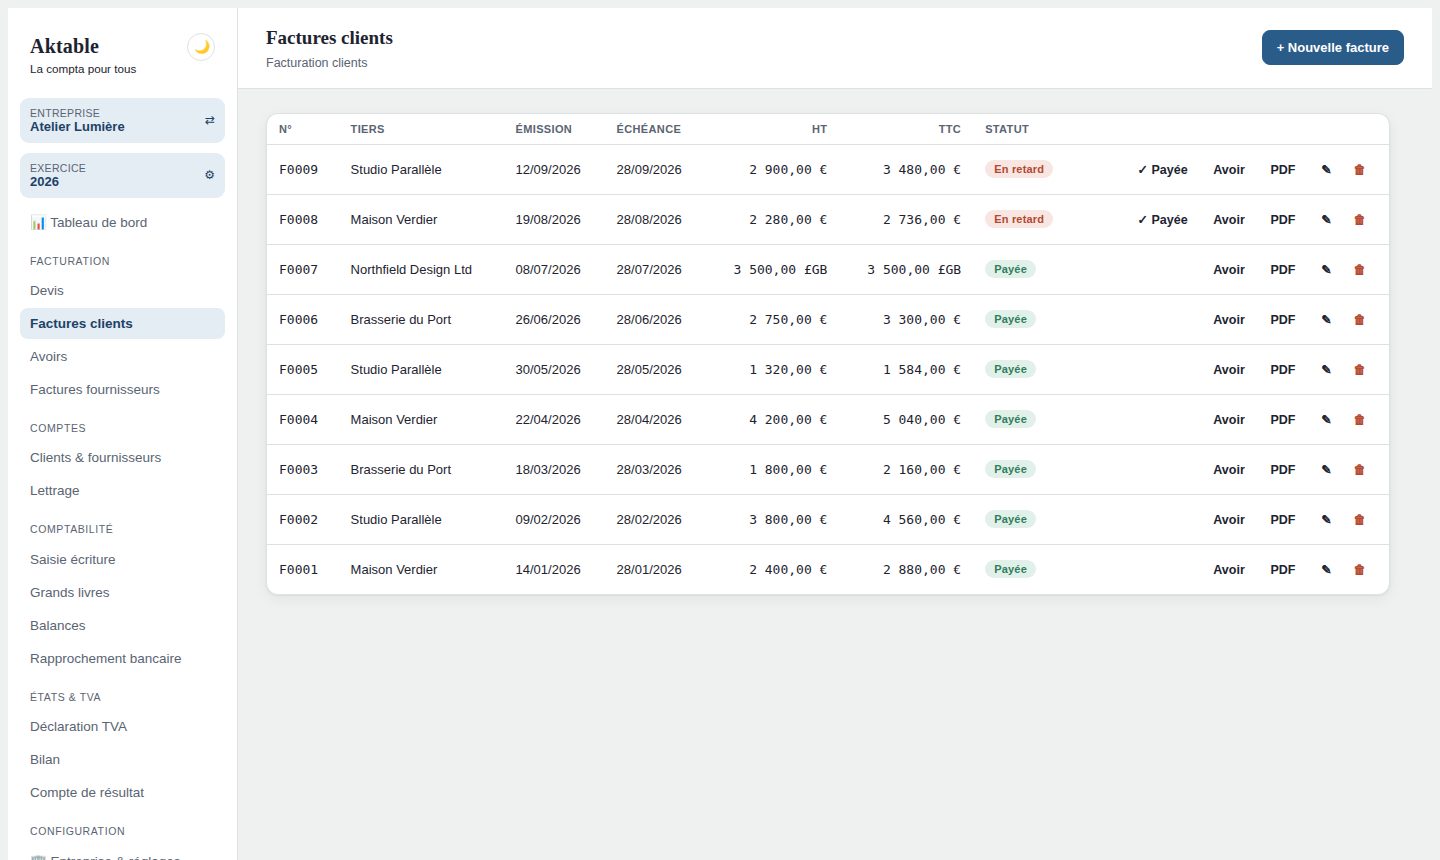The width and height of the screenshot is (1440, 860).
Task: Navigate to Déclaration TVA
Action: pyautogui.click(x=122, y=727)
